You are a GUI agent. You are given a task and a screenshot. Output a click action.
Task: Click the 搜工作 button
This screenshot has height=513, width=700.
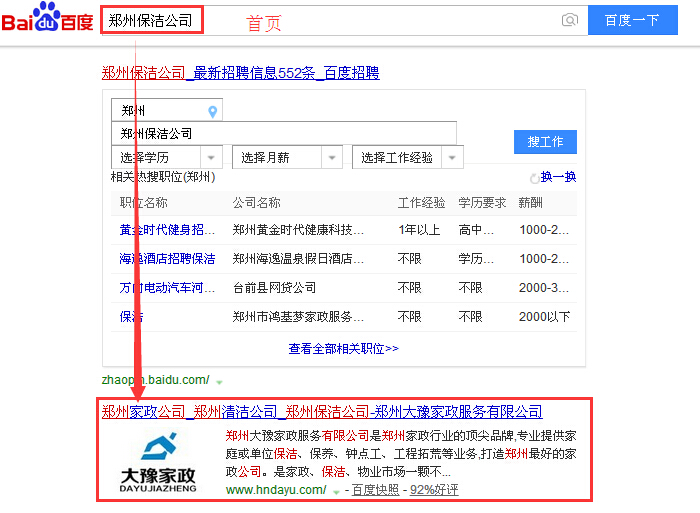pyautogui.click(x=545, y=142)
